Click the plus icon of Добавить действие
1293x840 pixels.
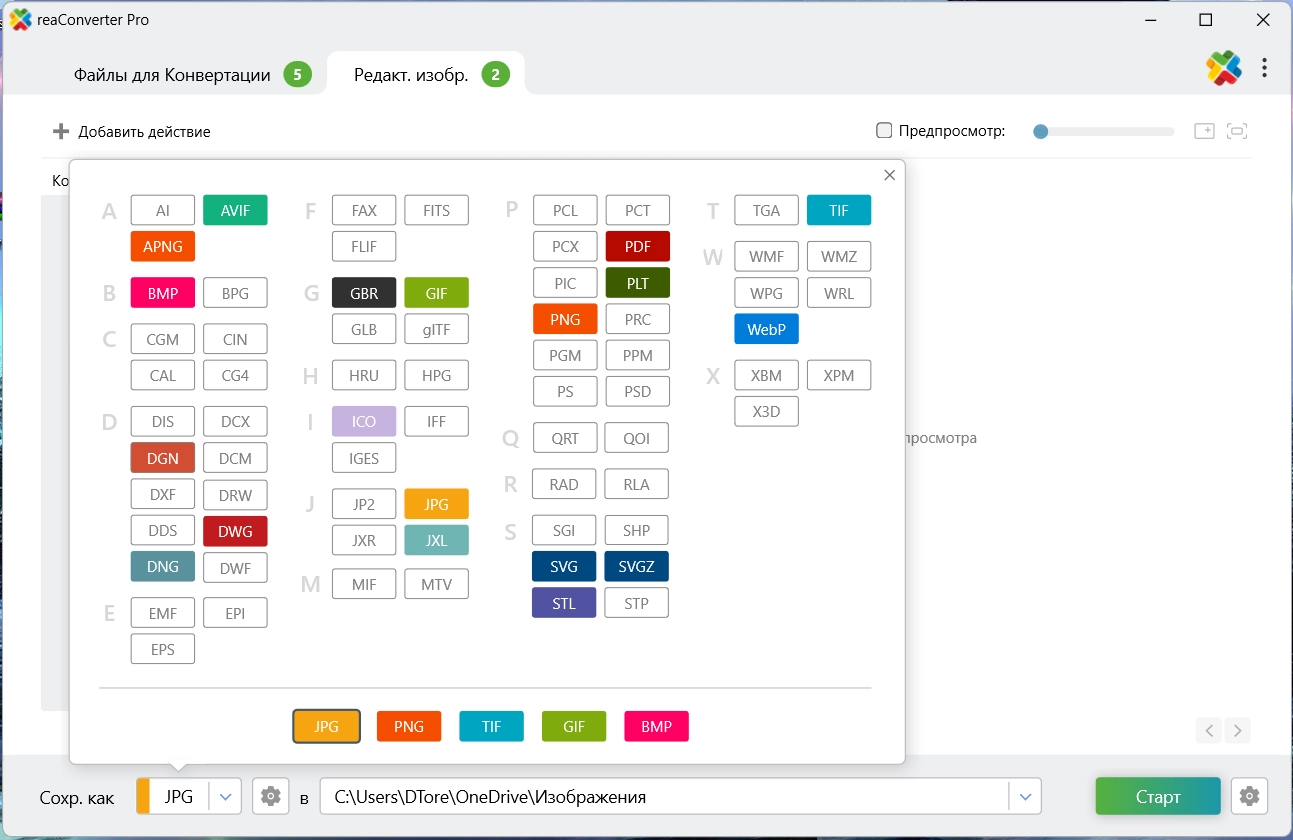(x=61, y=131)
